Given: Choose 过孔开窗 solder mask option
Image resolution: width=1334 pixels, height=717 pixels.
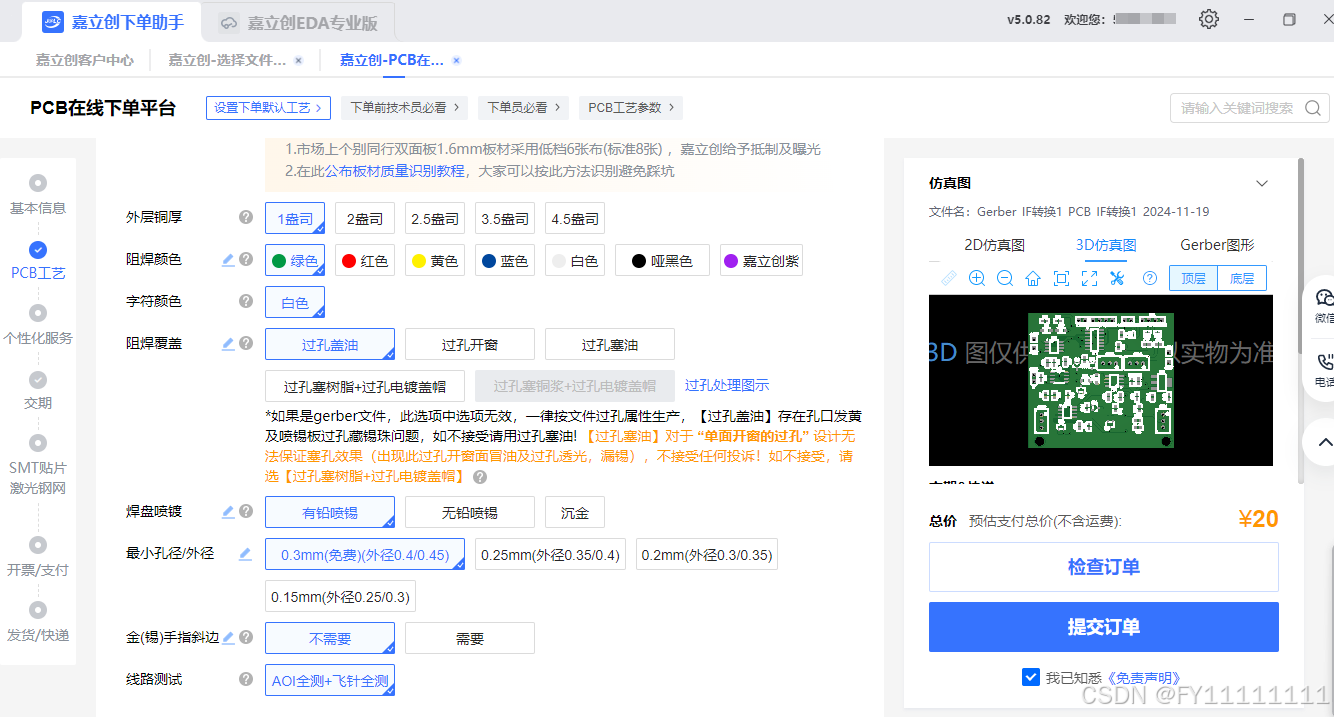Looking at the screenshot, I should (x=470, y=345).
